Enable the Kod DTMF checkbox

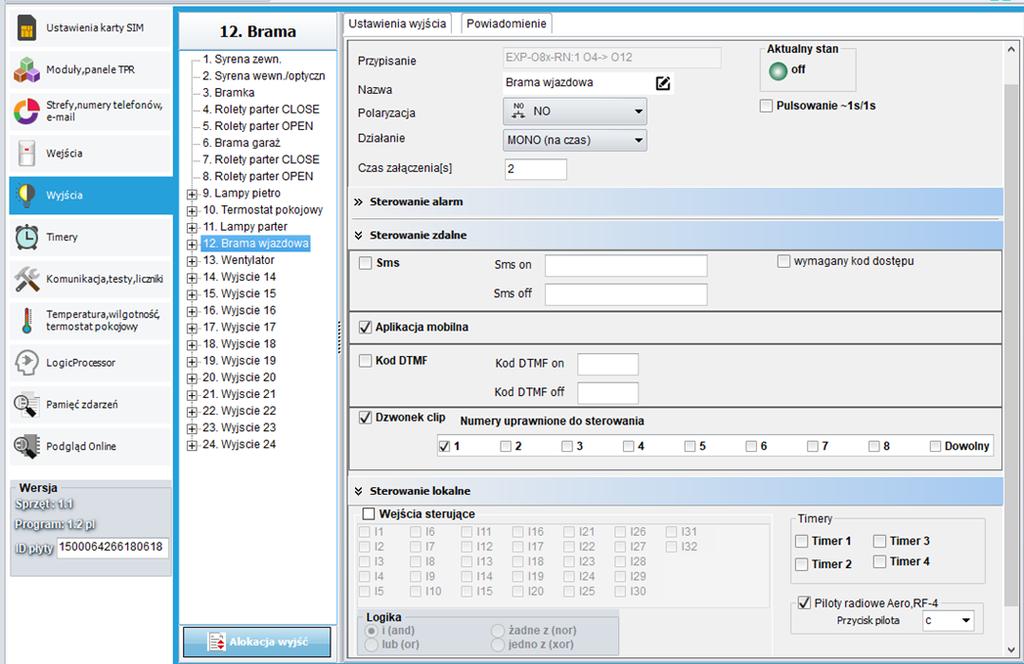coord(365,360)
